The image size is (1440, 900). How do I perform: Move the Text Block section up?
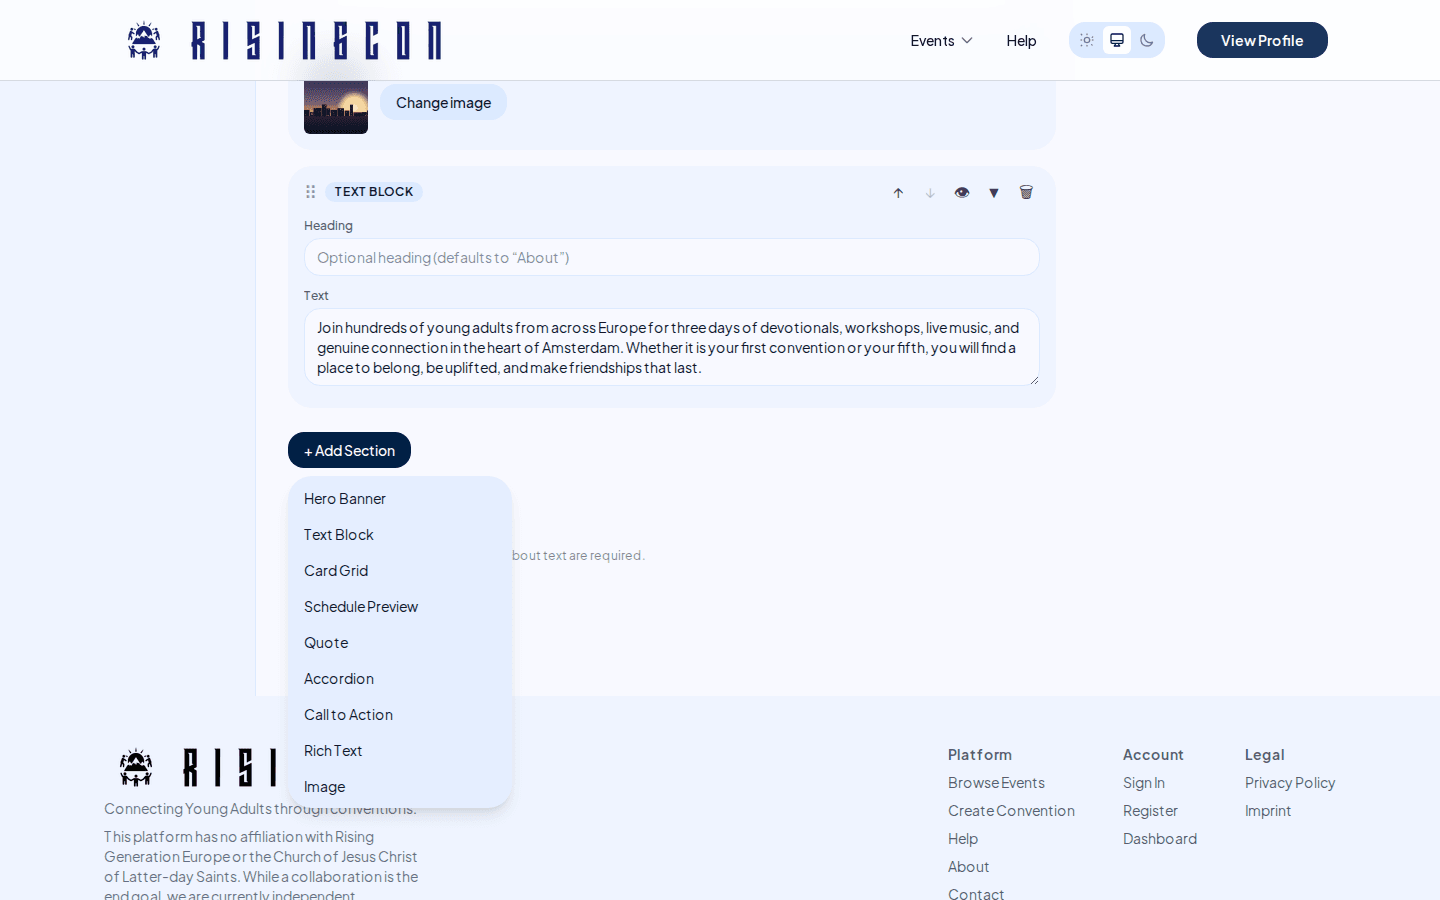coord(898,193)
